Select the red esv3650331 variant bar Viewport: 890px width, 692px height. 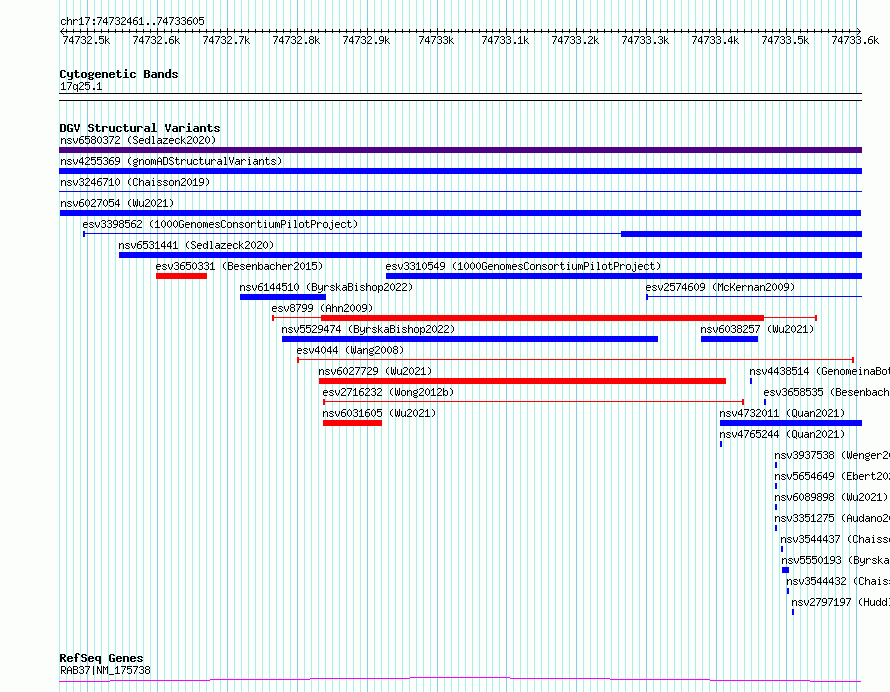182,276
